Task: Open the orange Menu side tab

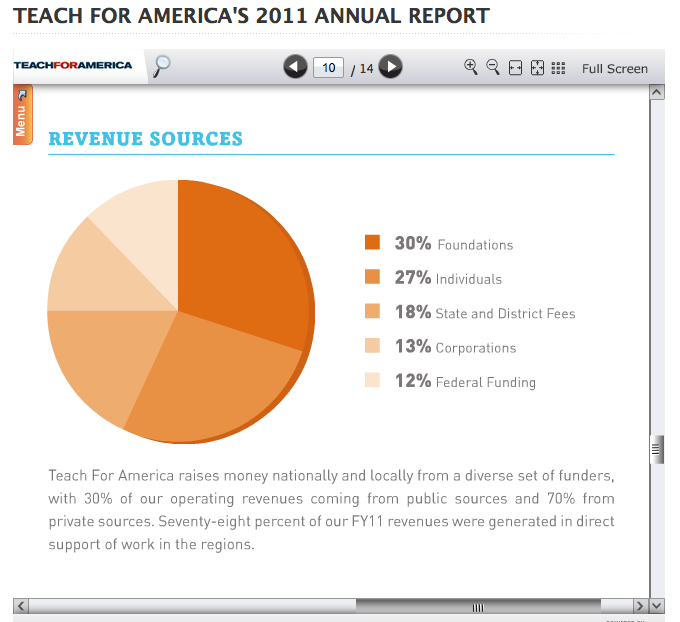Action: tap(22, 115)
